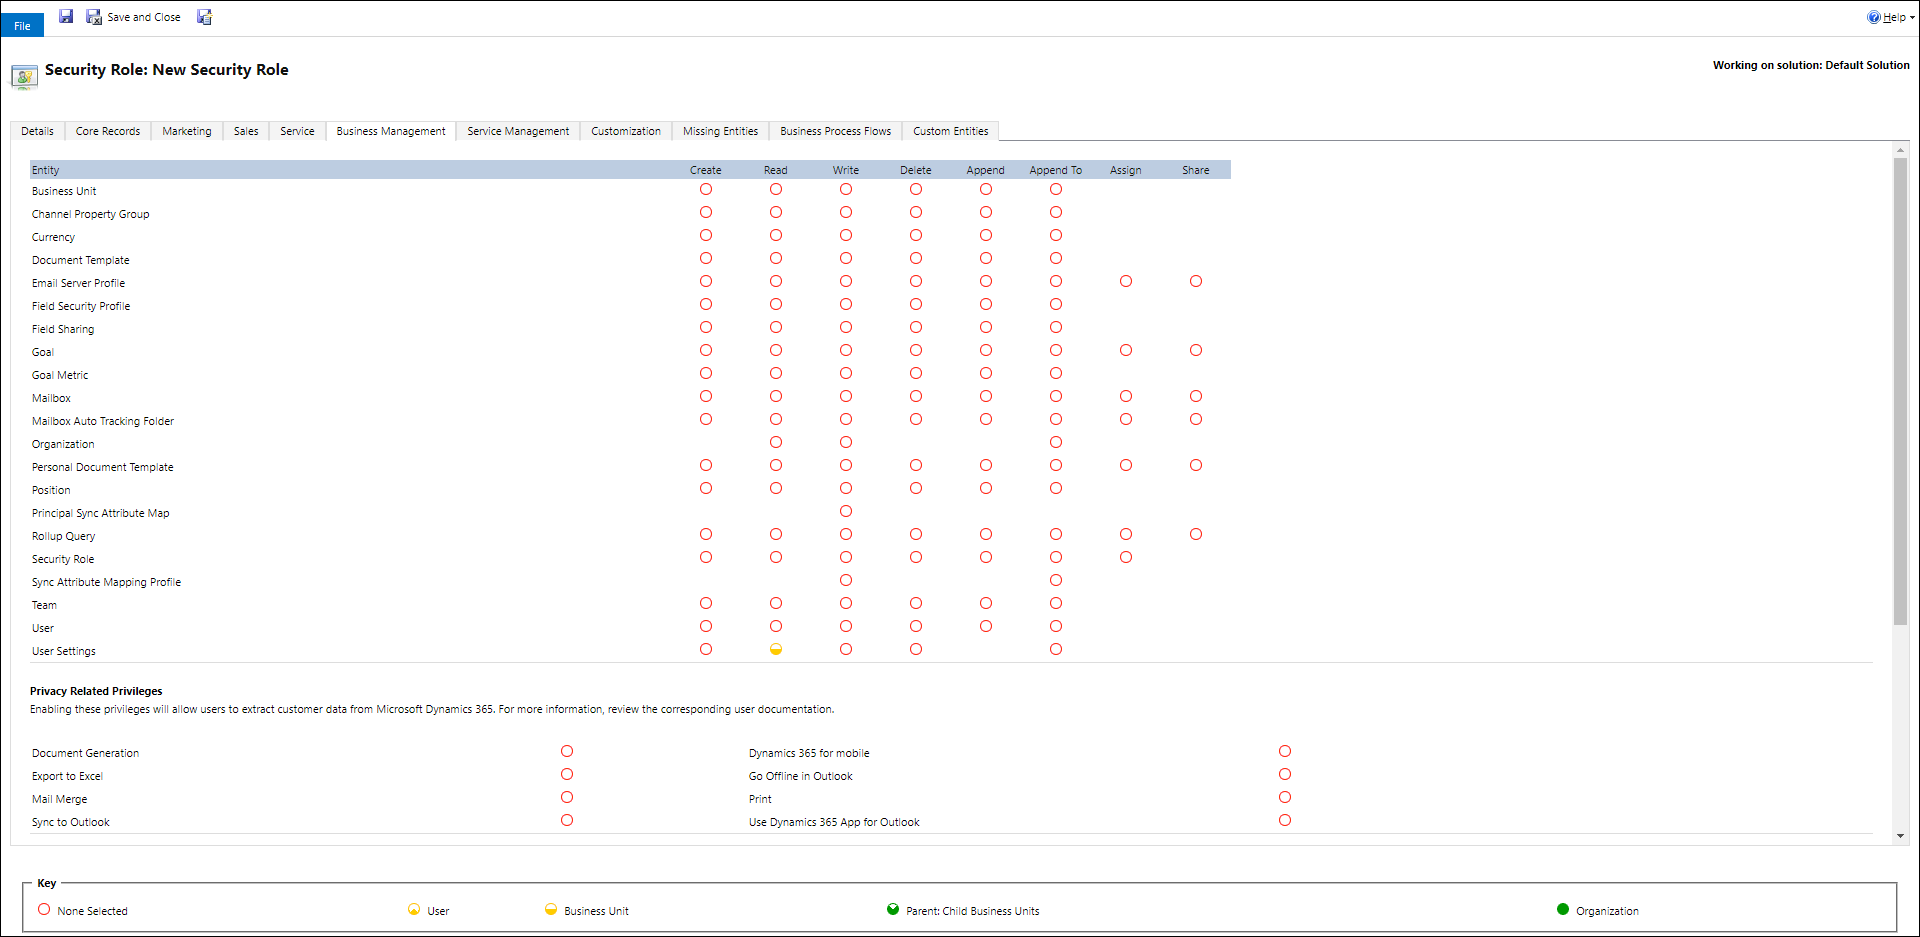The height and width of the screenshot is (937, 1920).
Task: Click the User level key icon
Action: (x=414, y=909)
